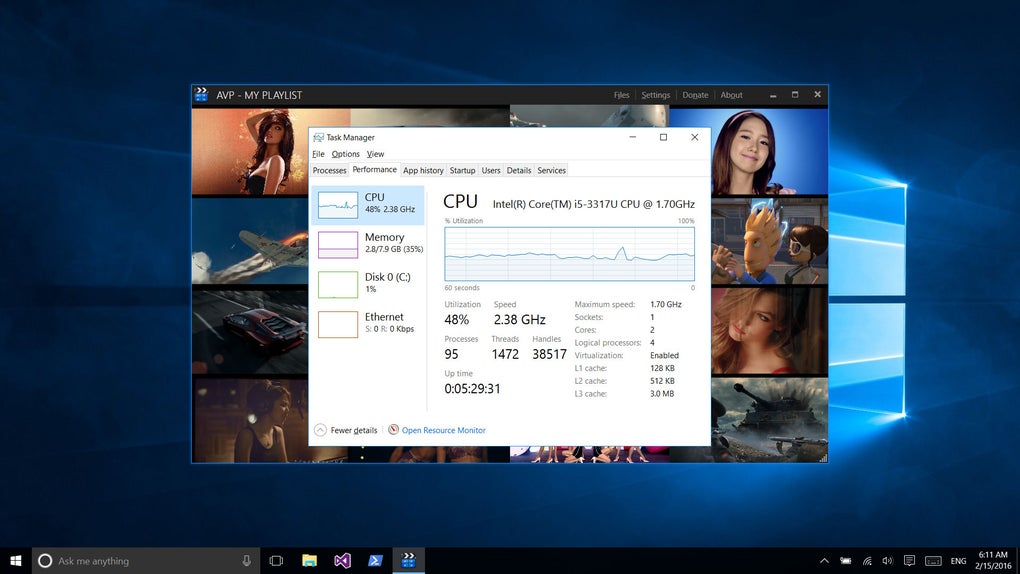
Task: Open the tank thumbnail in AVP playlist
Action: tap(770, 420)
